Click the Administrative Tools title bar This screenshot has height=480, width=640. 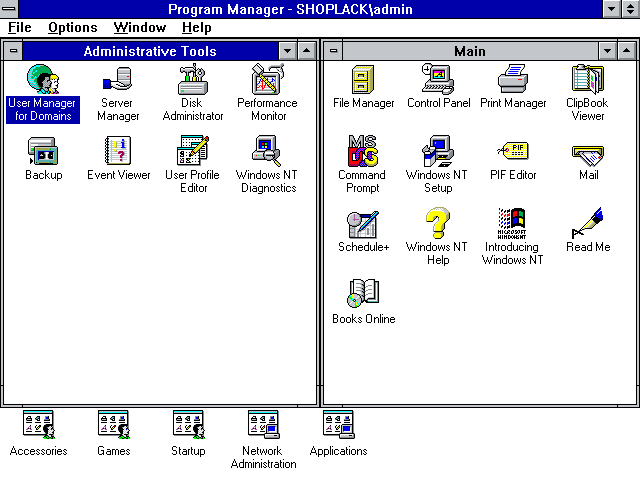pos(150,51)
